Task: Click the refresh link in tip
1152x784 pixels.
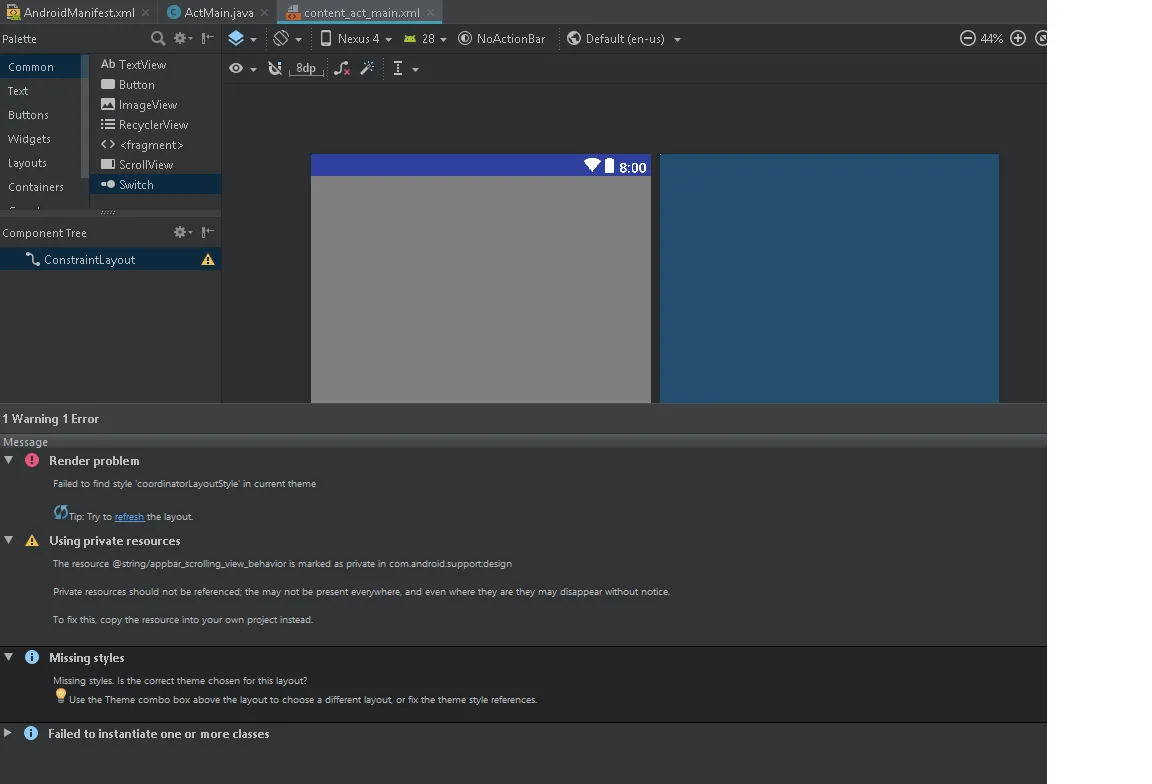Action: coord(129,517)
